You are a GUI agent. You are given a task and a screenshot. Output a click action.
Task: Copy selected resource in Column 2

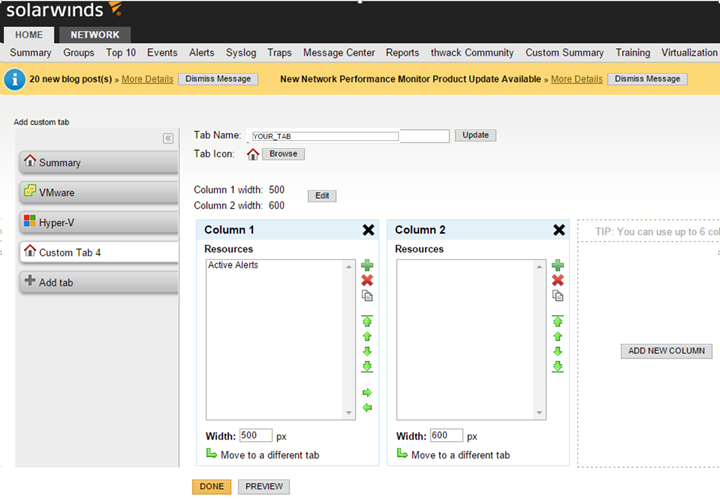(x=557, y=296)
